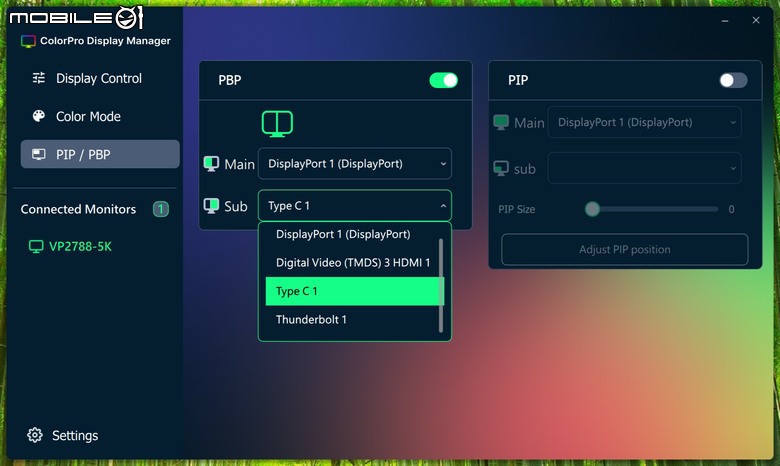Click the PBP Sub monitor icon
The height and width of the screenshot is (466, 780).
point(211,206)
